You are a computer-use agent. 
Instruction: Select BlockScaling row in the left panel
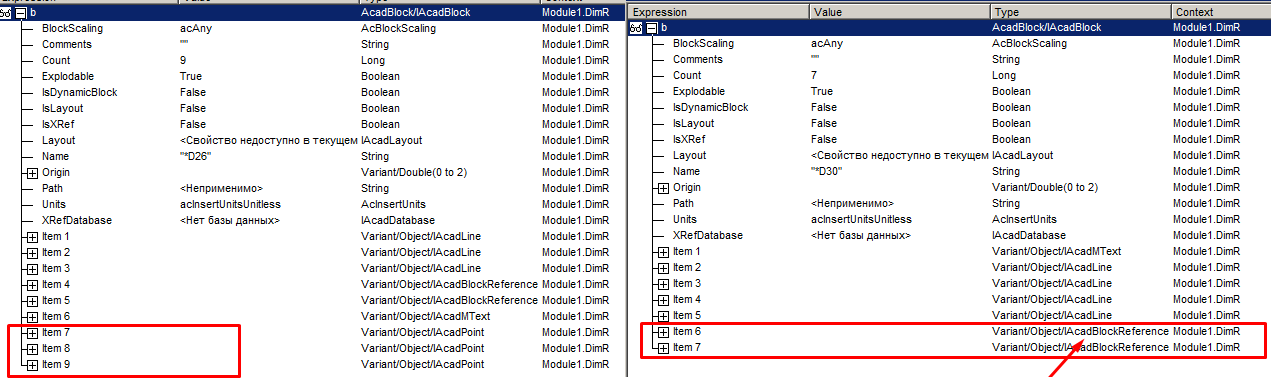click(313, 28)
